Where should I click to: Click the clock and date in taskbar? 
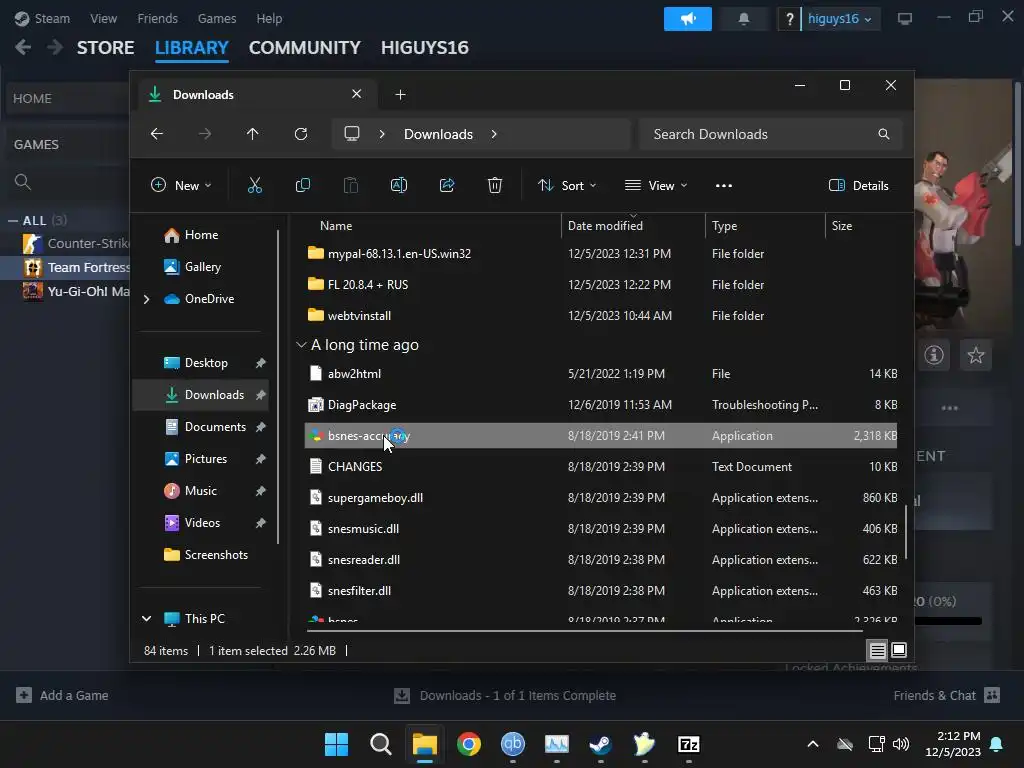click(x=953, y=744)
